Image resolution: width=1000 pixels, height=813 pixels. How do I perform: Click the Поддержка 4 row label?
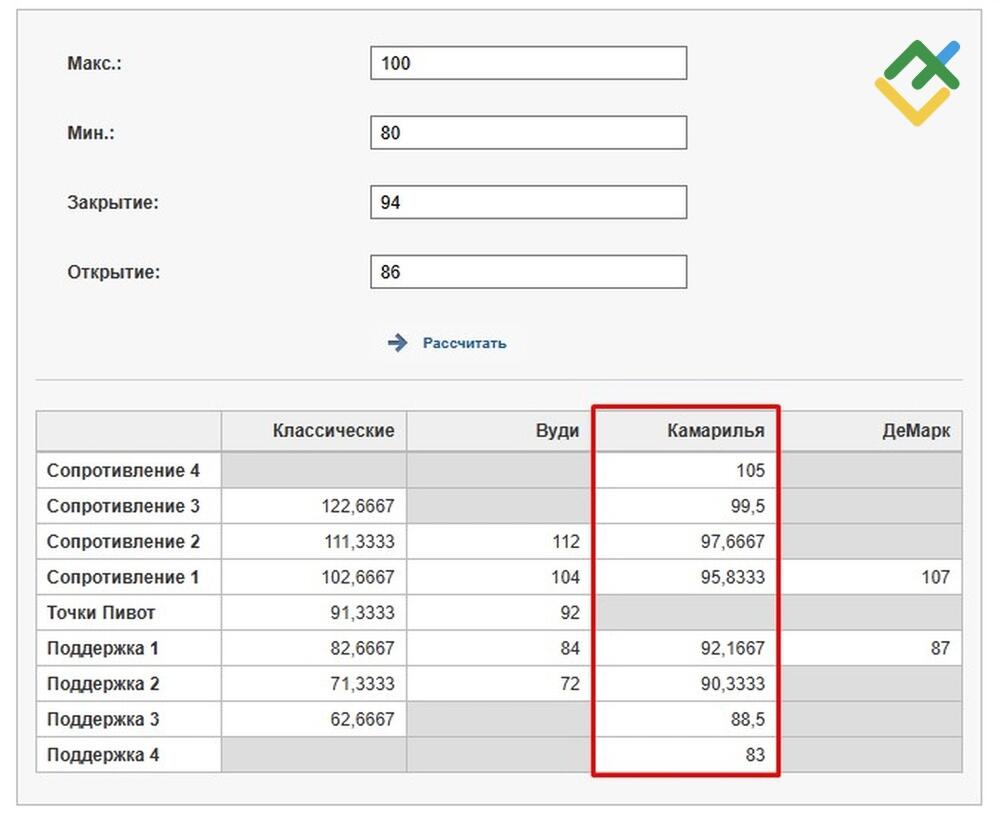103,755
